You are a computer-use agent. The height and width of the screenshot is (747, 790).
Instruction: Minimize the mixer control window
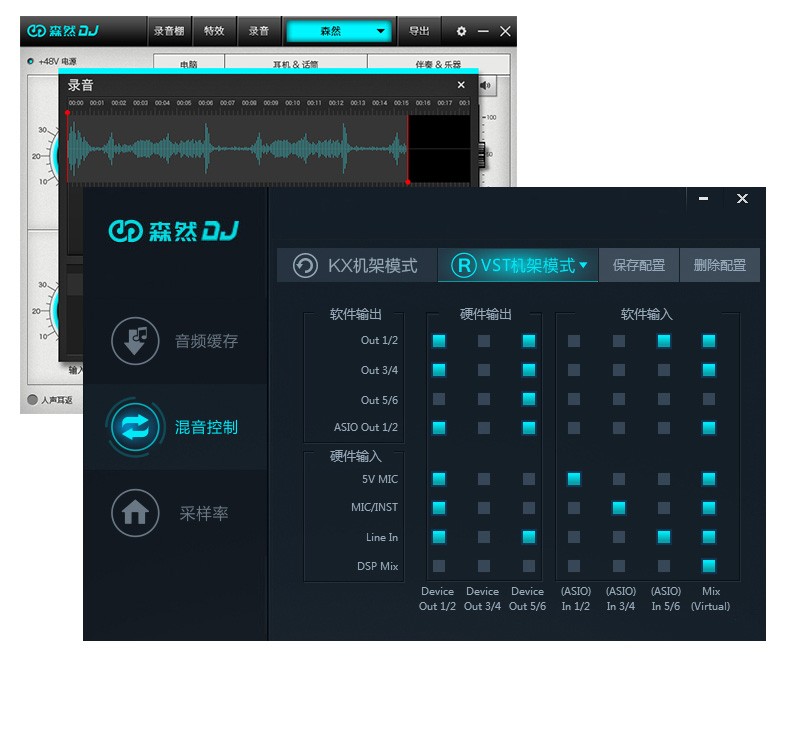(x=704, y=198)
